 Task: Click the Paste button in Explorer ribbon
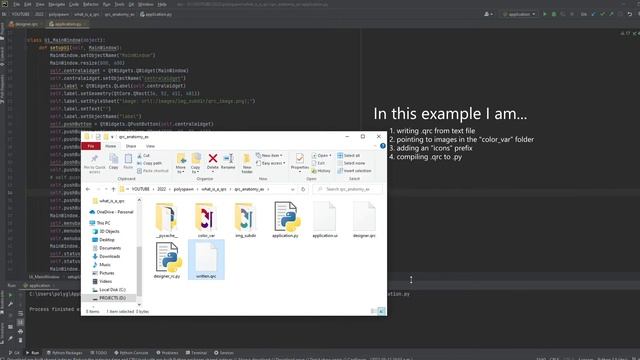click(x=128, y=162)
